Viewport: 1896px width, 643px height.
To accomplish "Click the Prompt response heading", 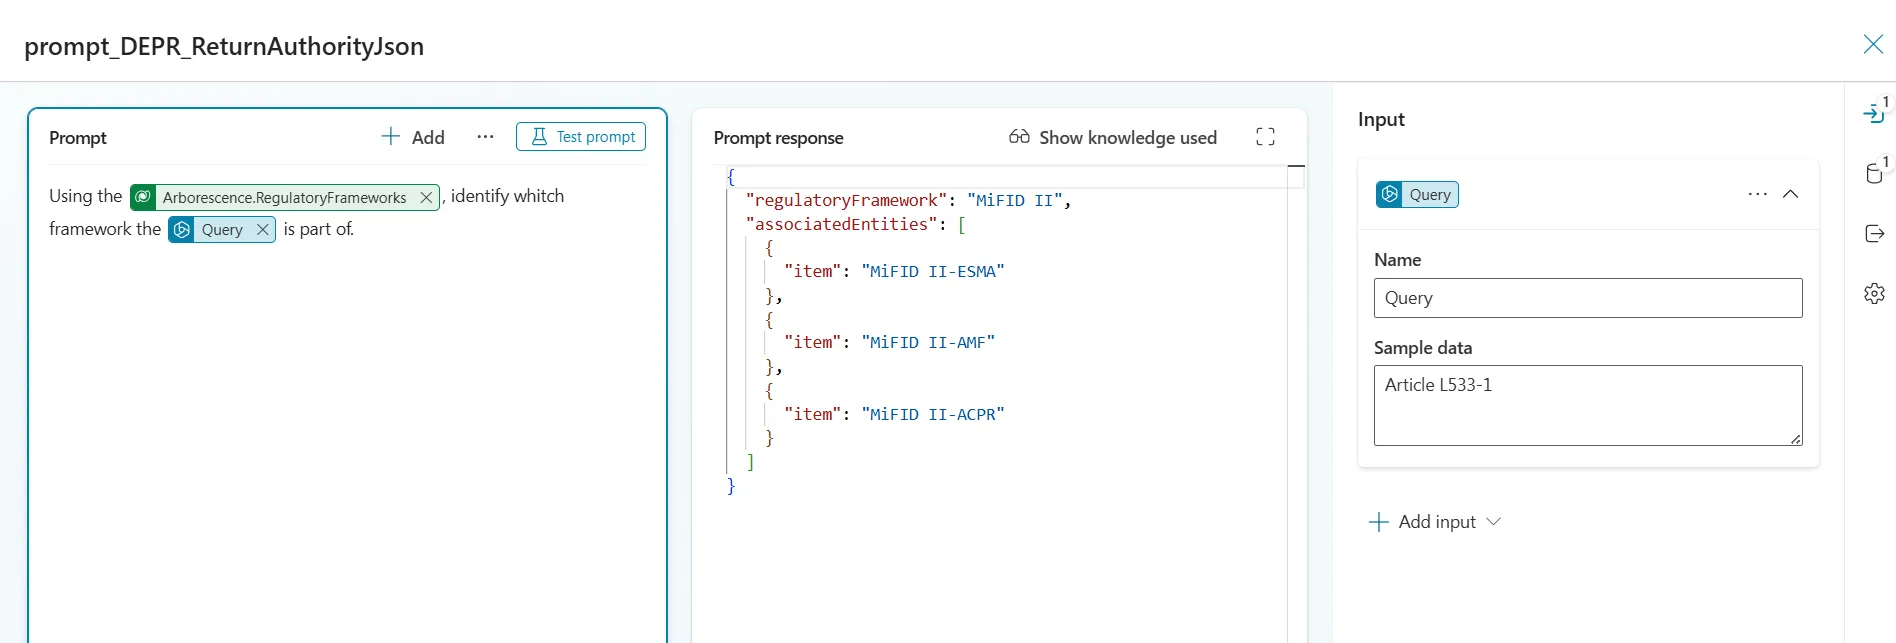I will click(x=778, y=138).
